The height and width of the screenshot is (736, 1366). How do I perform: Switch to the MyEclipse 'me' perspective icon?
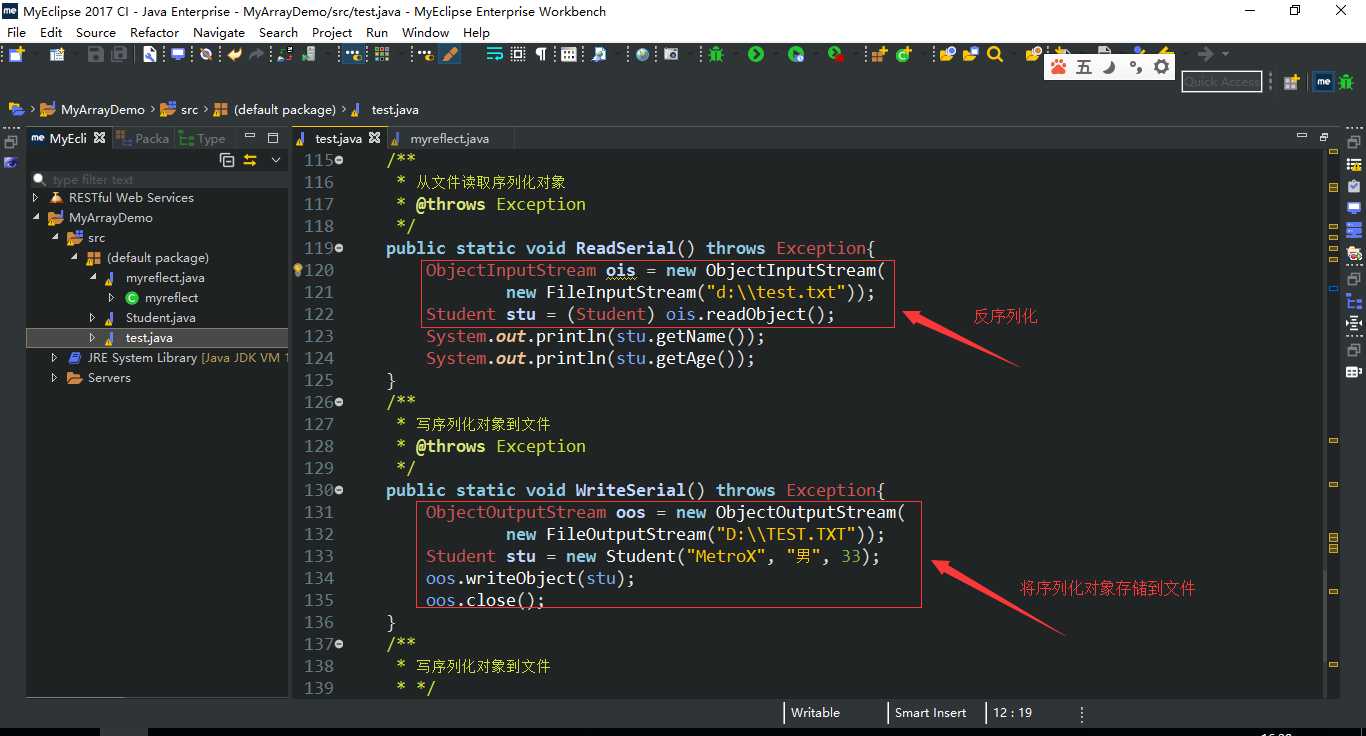pos(1323,82)
